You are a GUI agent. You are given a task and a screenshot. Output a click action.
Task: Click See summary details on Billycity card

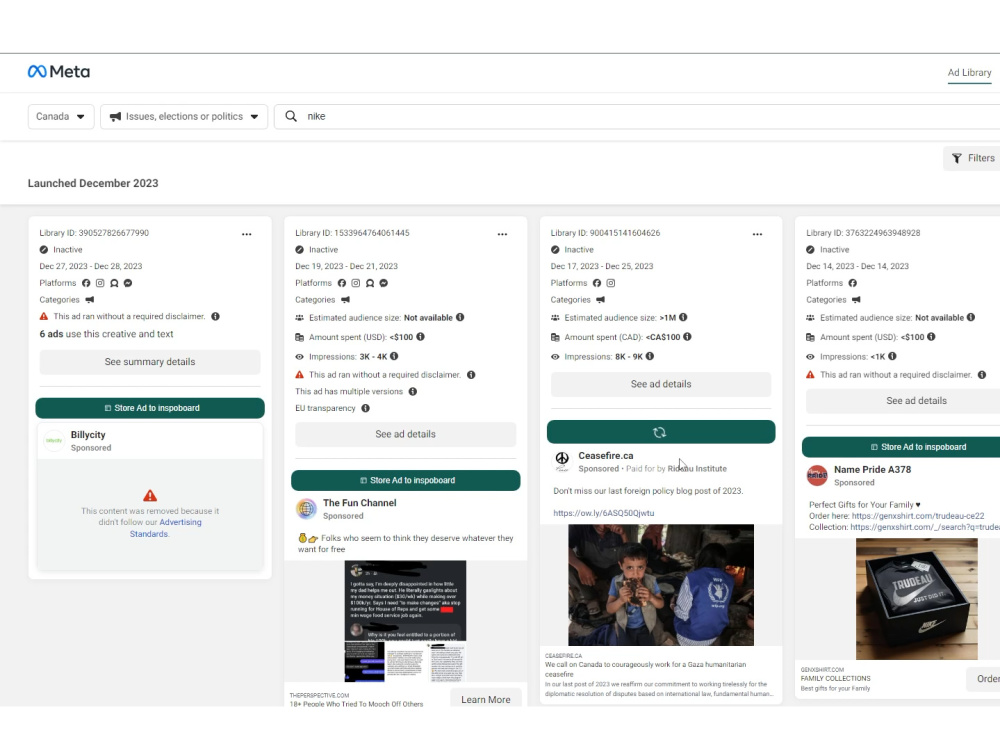(x=150, y=361)
